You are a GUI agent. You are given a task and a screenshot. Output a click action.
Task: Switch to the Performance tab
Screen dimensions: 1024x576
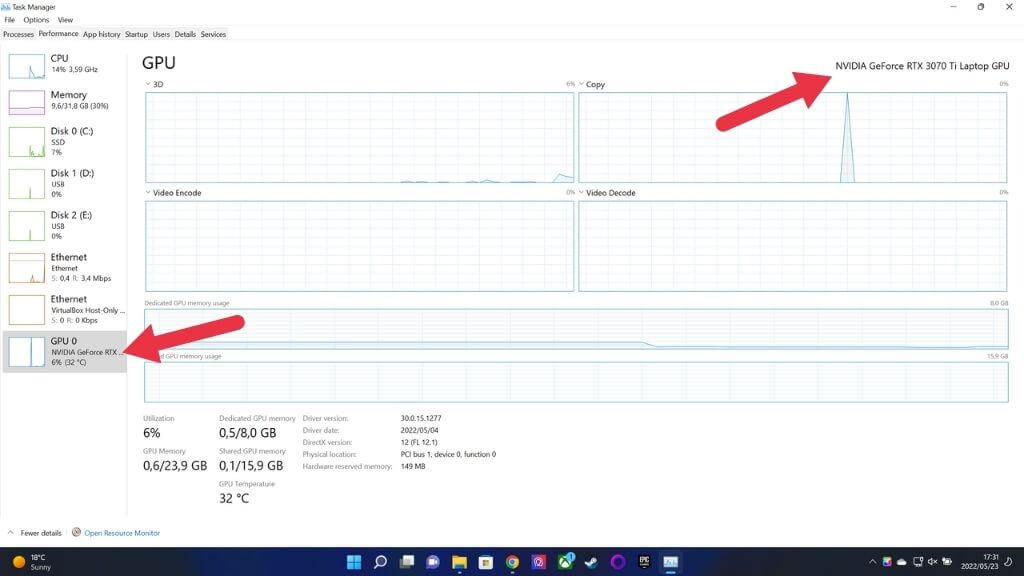58,34
